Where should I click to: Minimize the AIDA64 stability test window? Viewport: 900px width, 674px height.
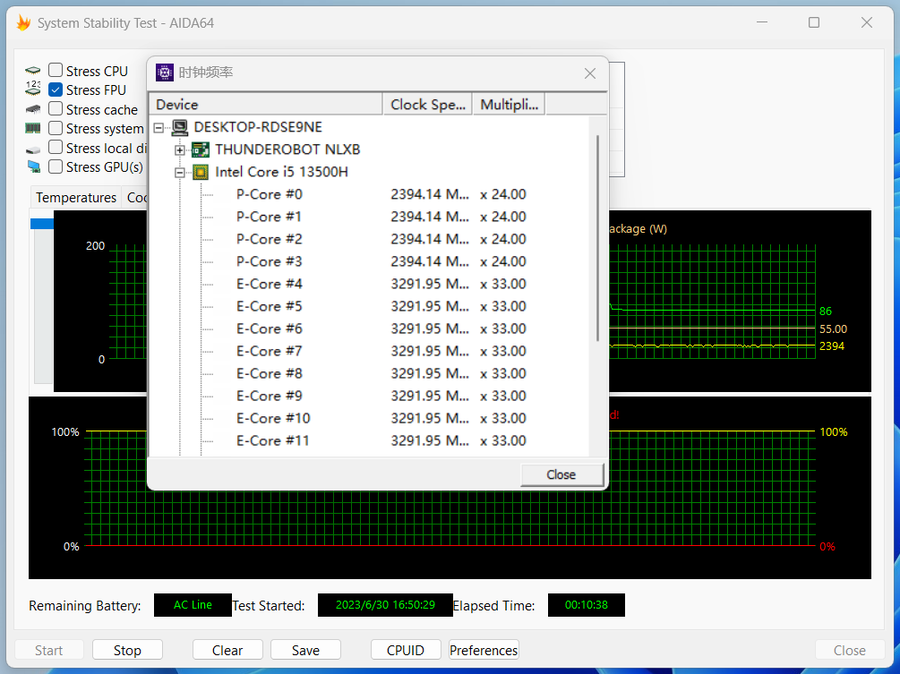762,22
